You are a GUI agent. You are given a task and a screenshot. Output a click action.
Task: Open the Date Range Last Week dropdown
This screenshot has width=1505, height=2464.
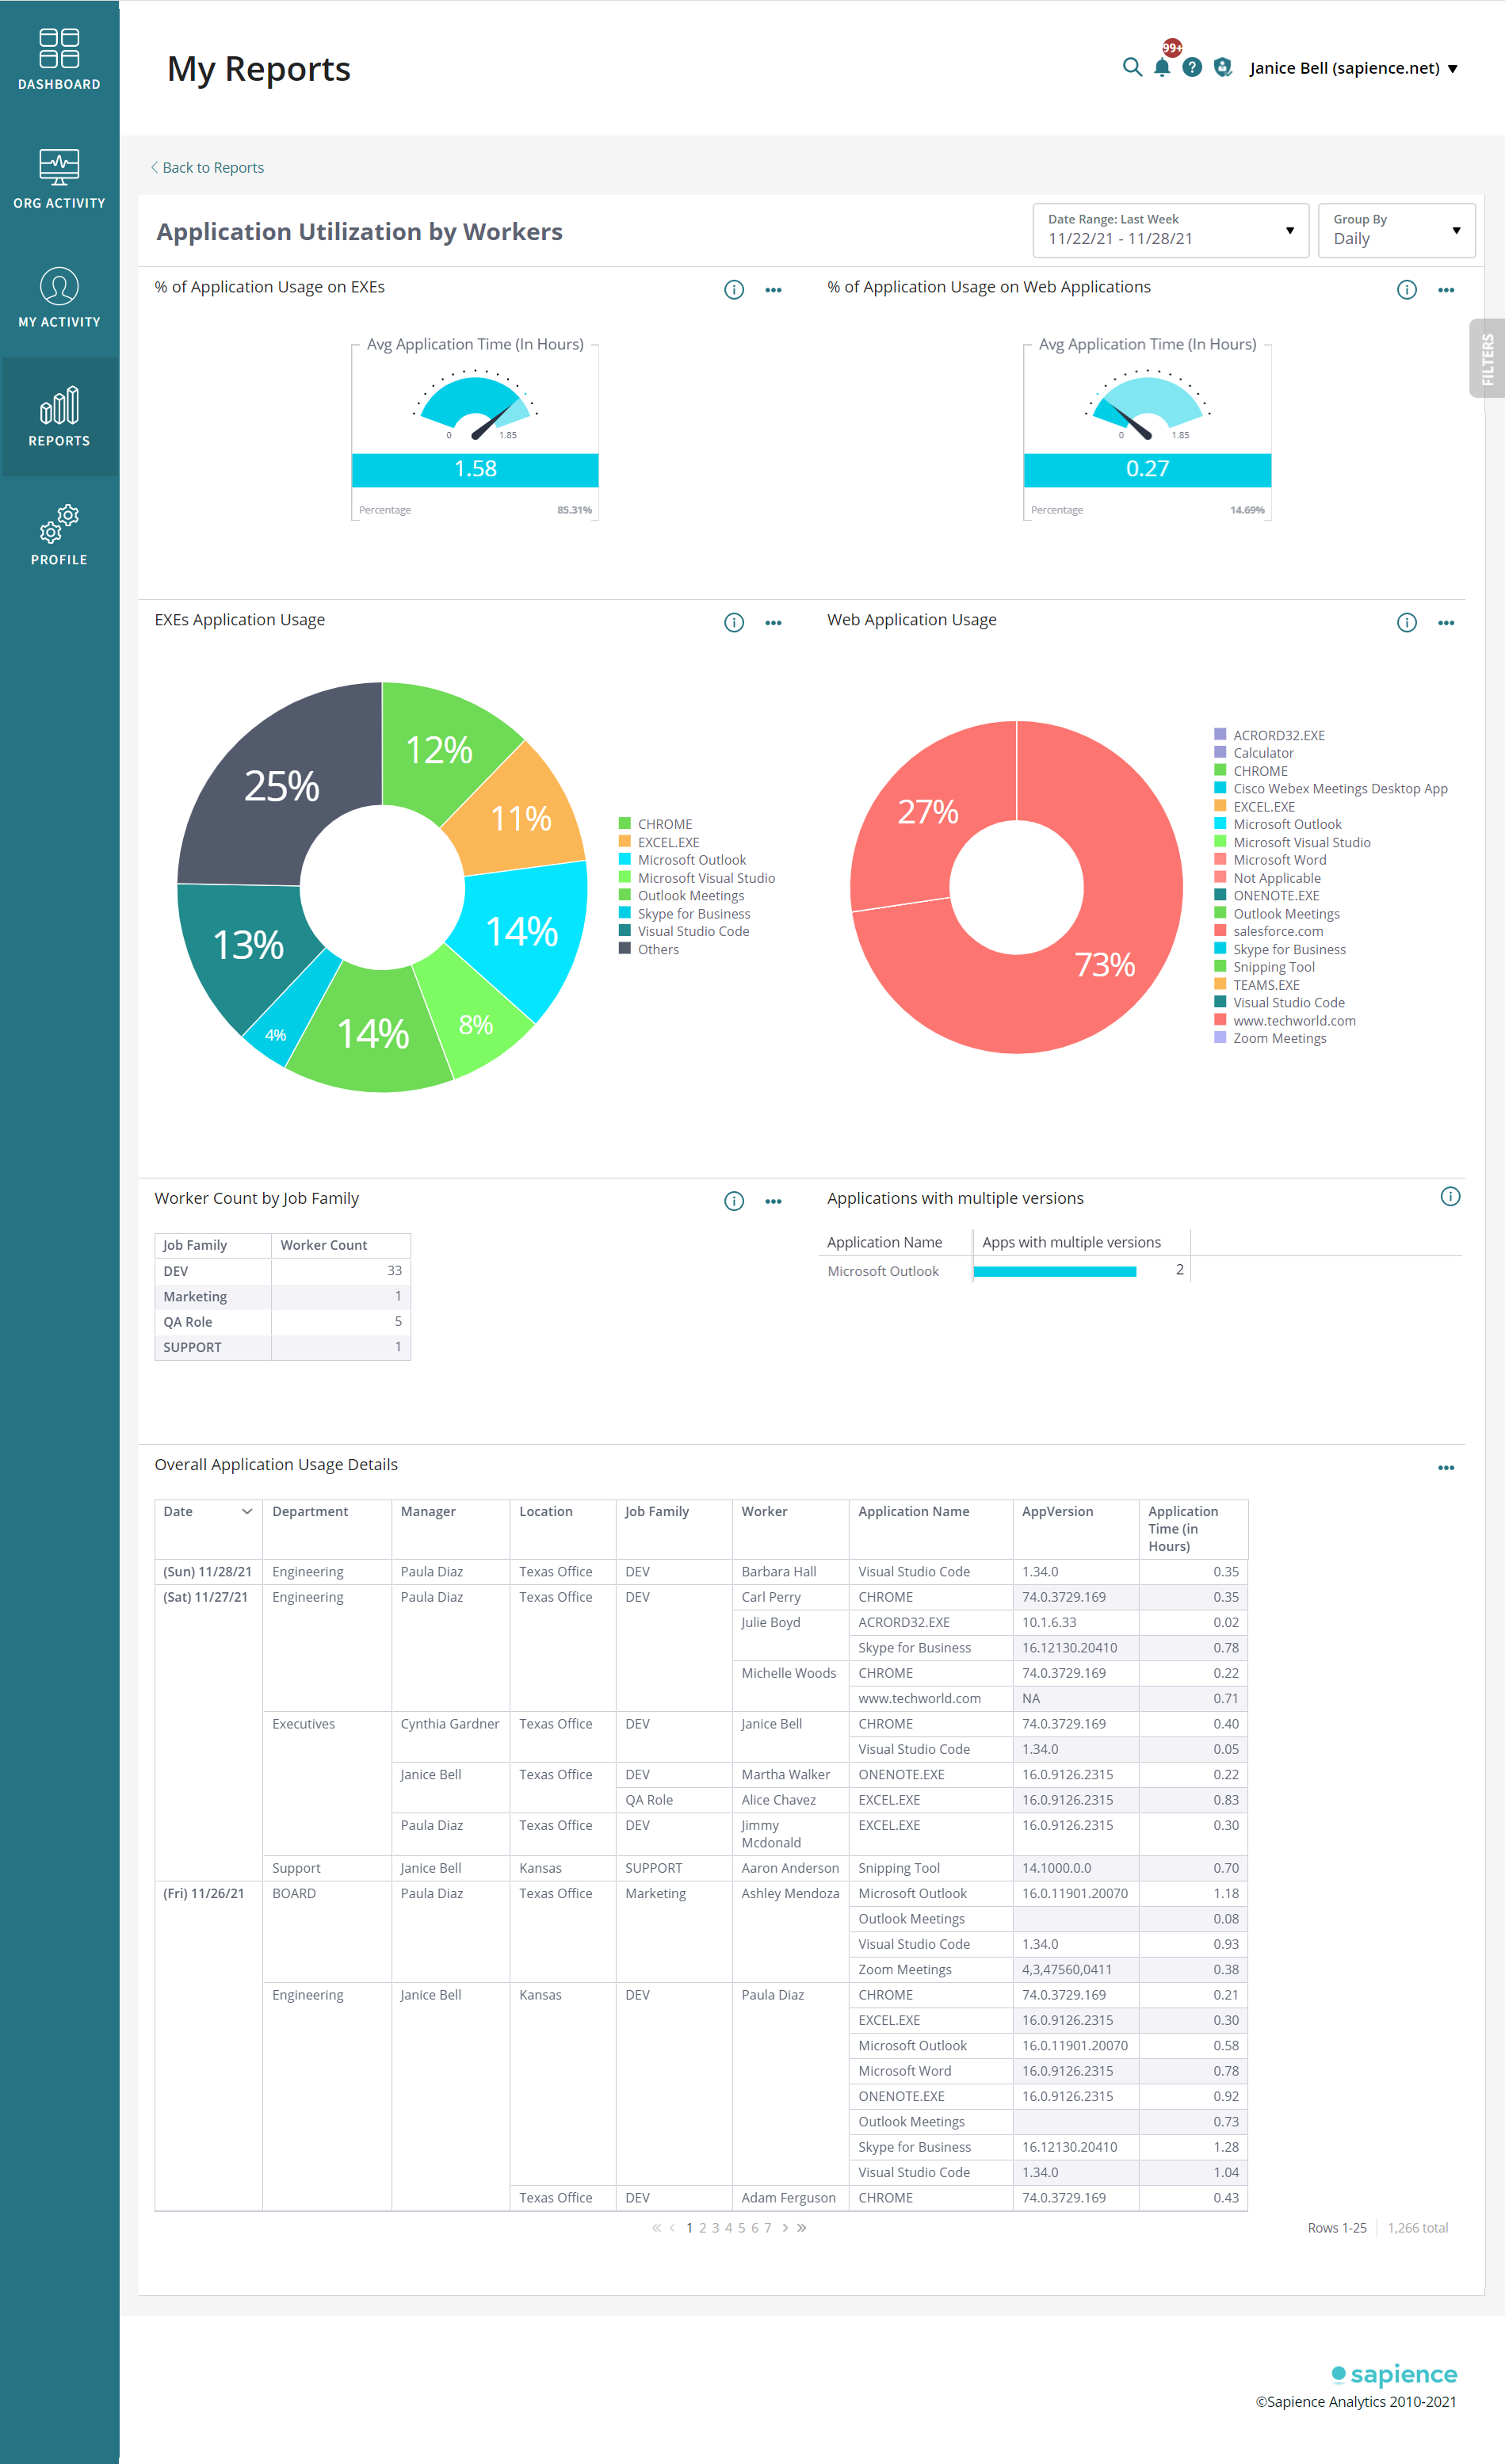tap(1171, 231)
